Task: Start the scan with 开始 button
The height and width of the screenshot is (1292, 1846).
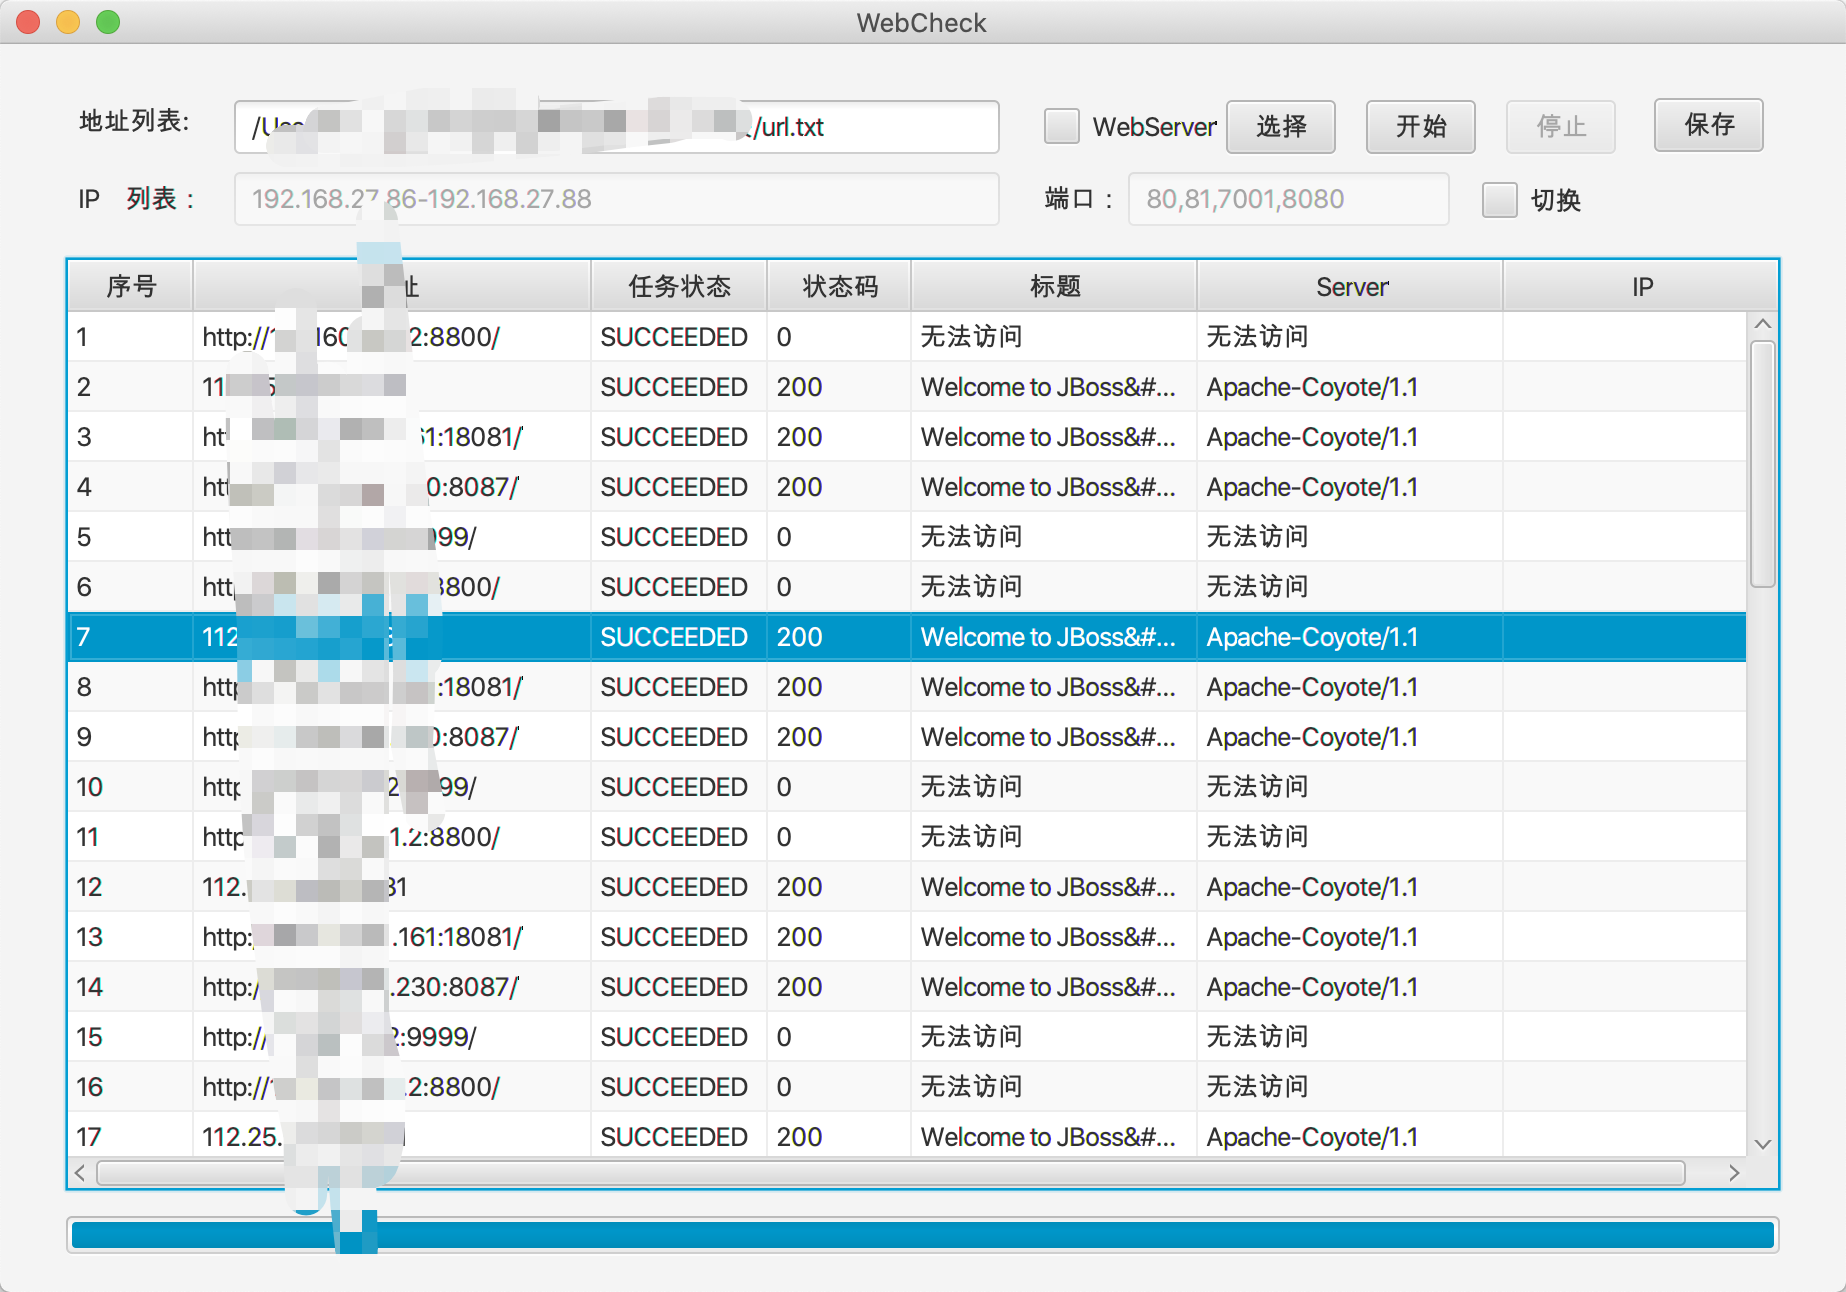Action: coord(1420,127)
